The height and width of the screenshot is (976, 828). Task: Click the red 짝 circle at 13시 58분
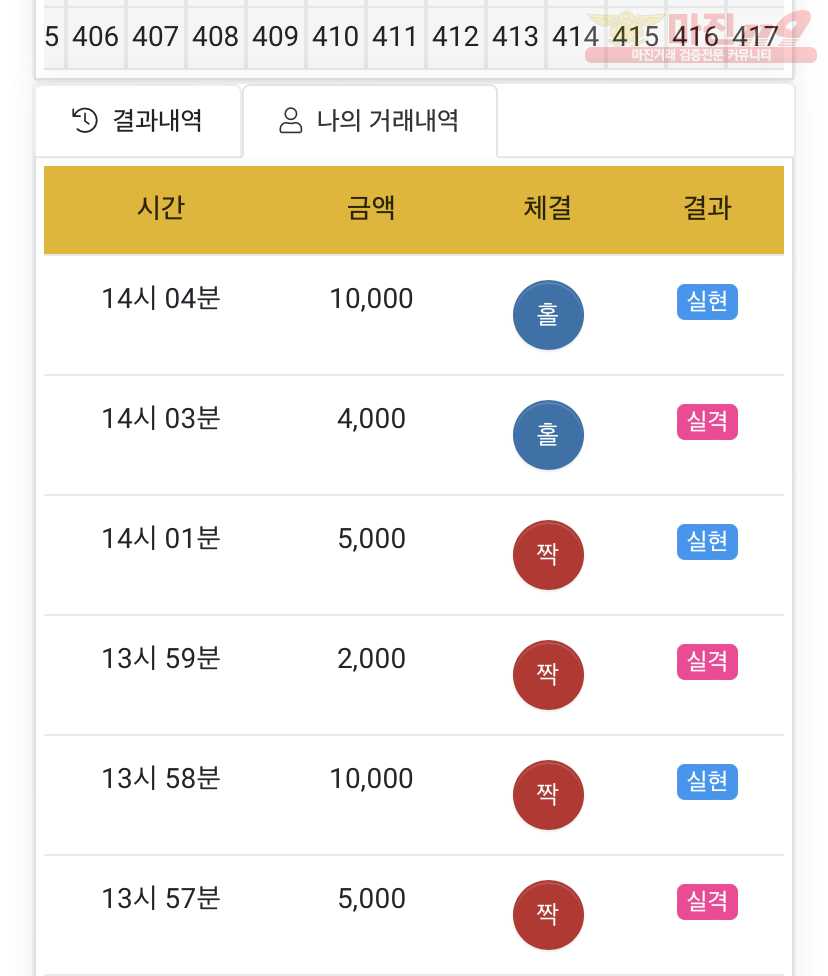pyautogui.click(x=548, y=795)
